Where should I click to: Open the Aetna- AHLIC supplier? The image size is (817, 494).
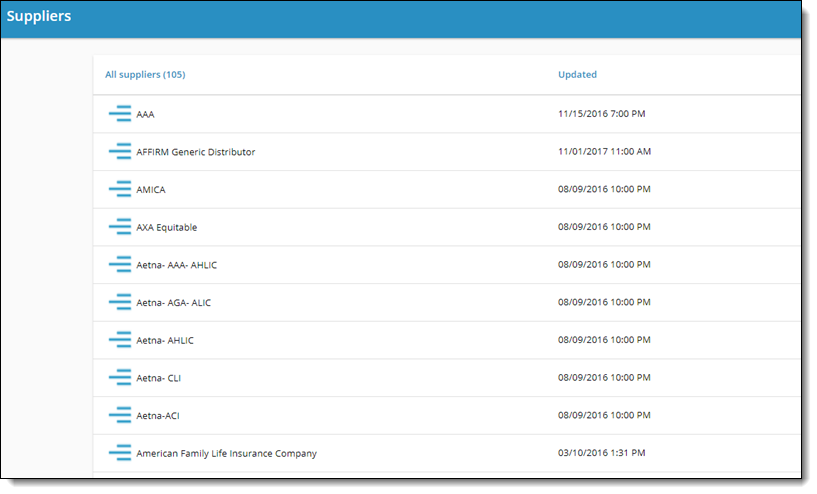click(165, 340)
